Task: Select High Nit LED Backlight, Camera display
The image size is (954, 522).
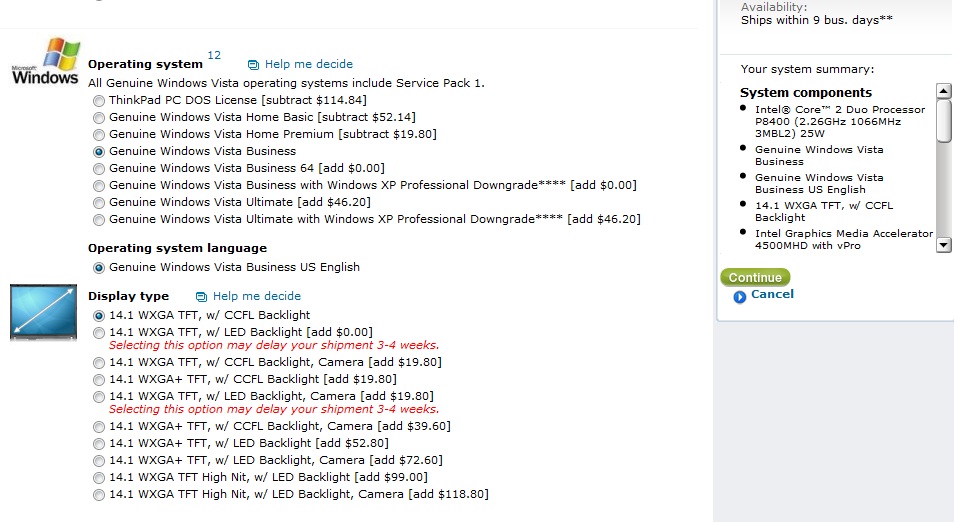Action: (99, 495)
